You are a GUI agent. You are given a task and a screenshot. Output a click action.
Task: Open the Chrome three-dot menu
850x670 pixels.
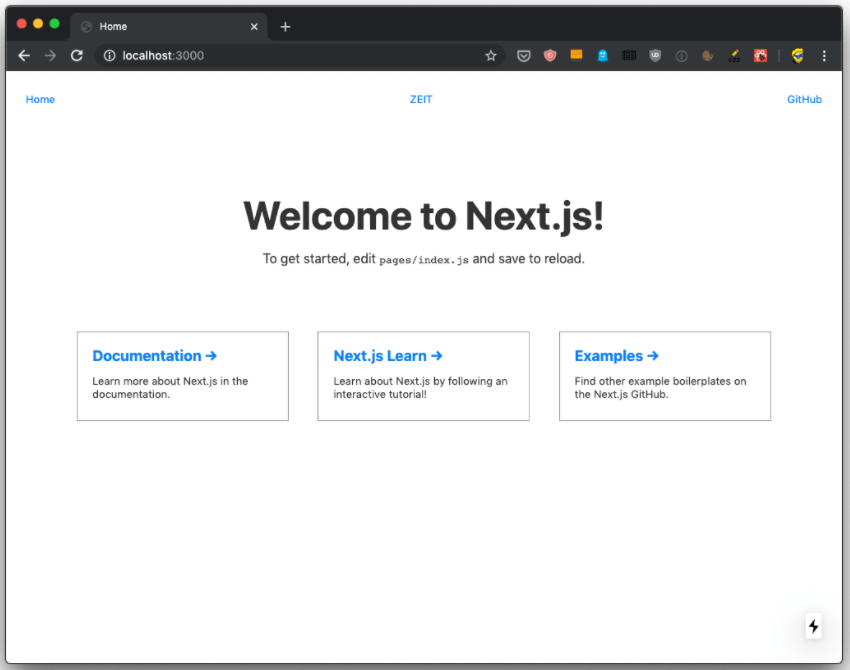pos(824,56)
